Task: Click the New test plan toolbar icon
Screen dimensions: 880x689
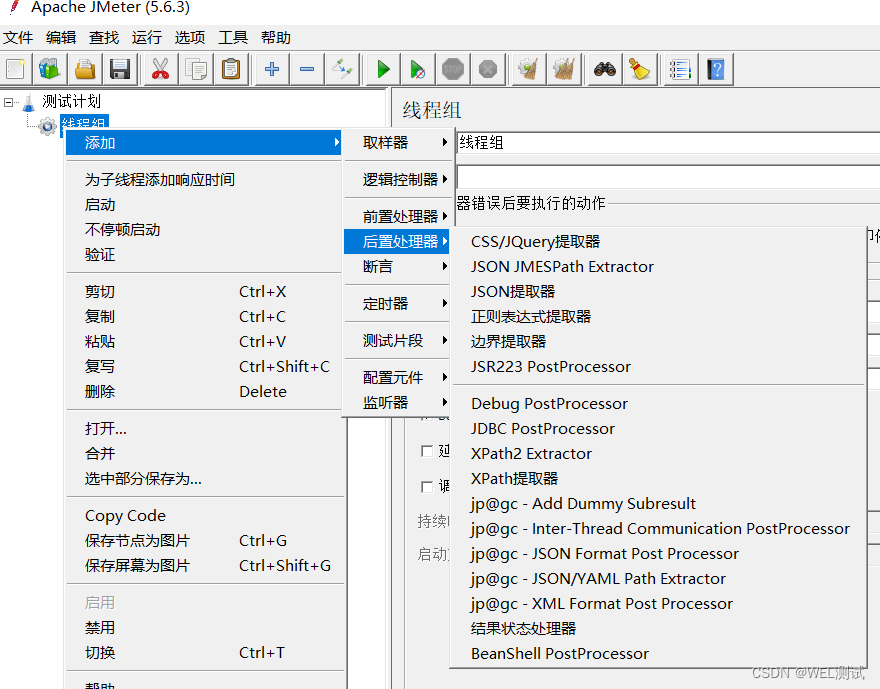Action: coord(16,69)
